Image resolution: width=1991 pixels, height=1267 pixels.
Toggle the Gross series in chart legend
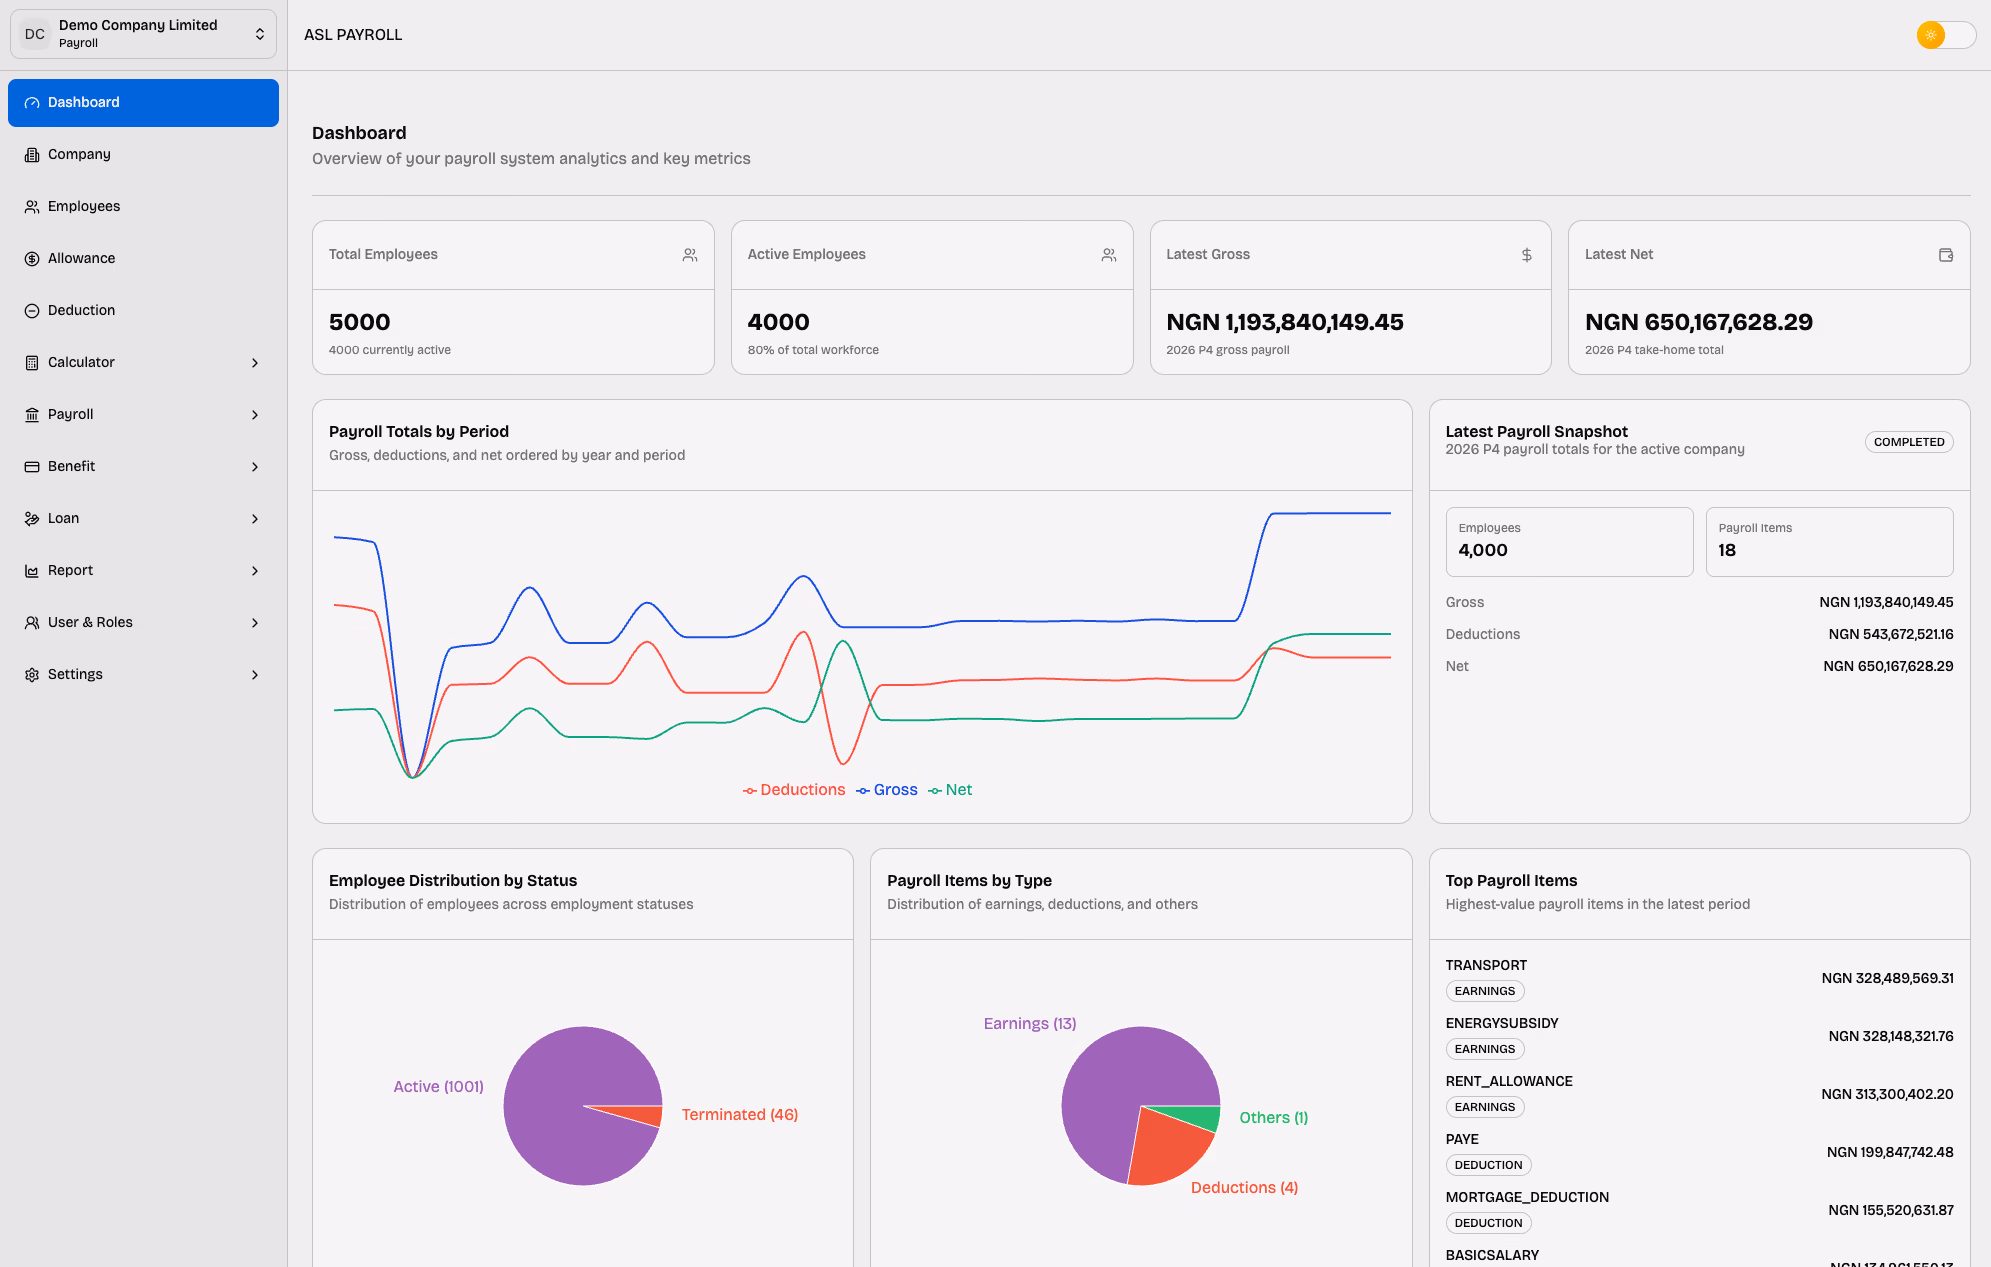pos(887,790)
